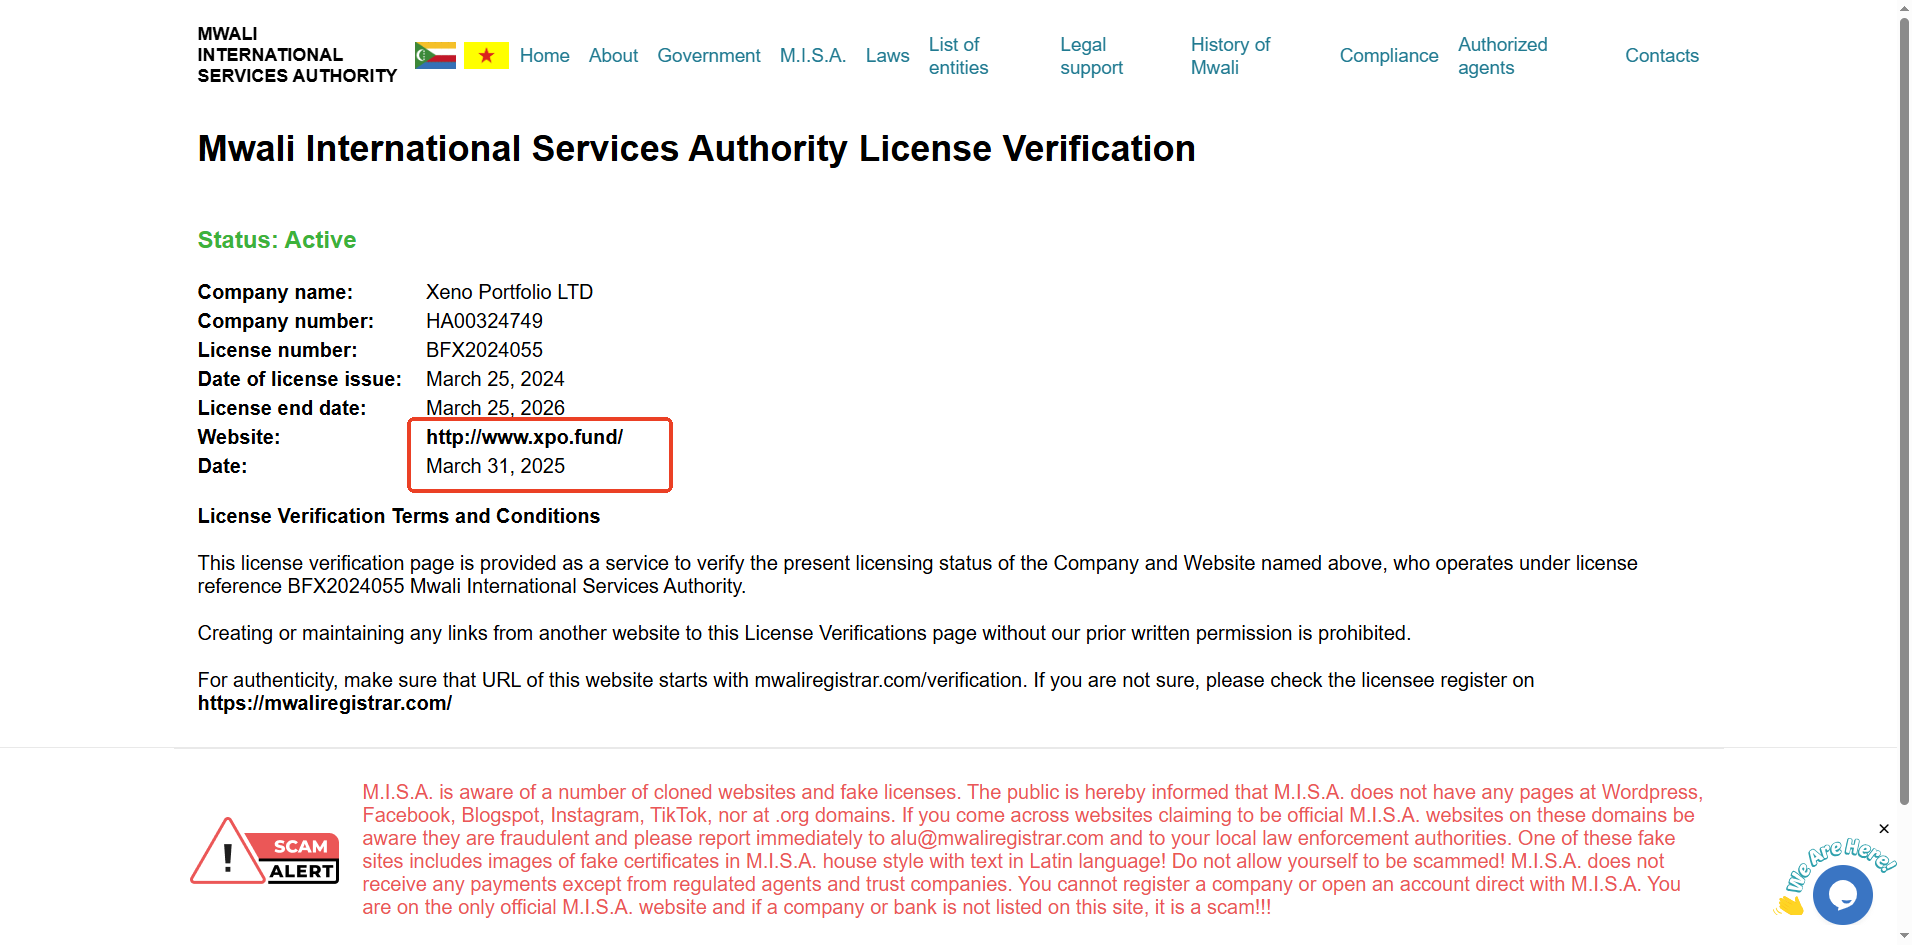This screenshot has height=945, width=1912.
Task: Go to Contacts page
Action: coord(1662,56)
